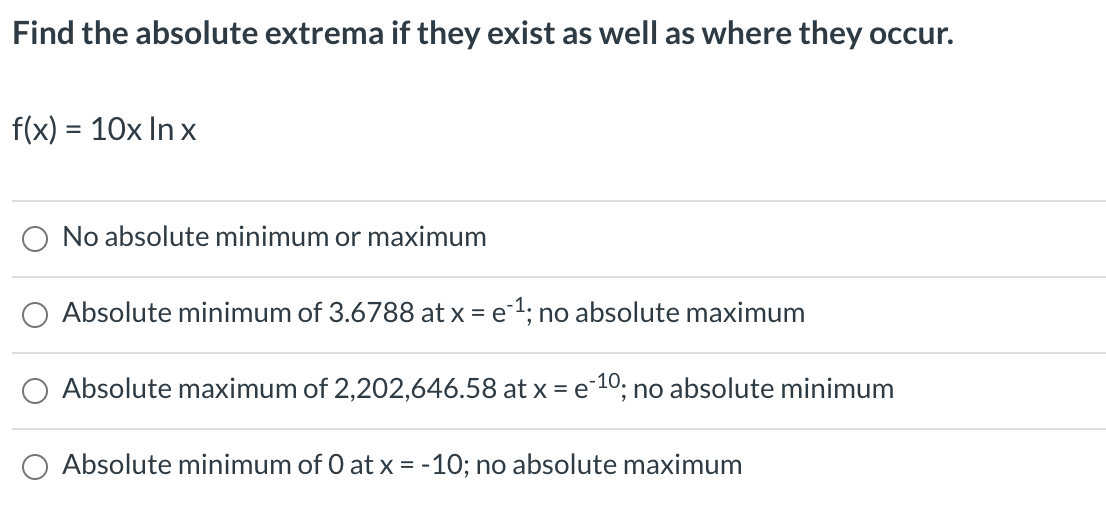Viewport: 1106px width, 528px height.
Task: Click the function expression f(x) = 10x ln x
Action: 104,130
